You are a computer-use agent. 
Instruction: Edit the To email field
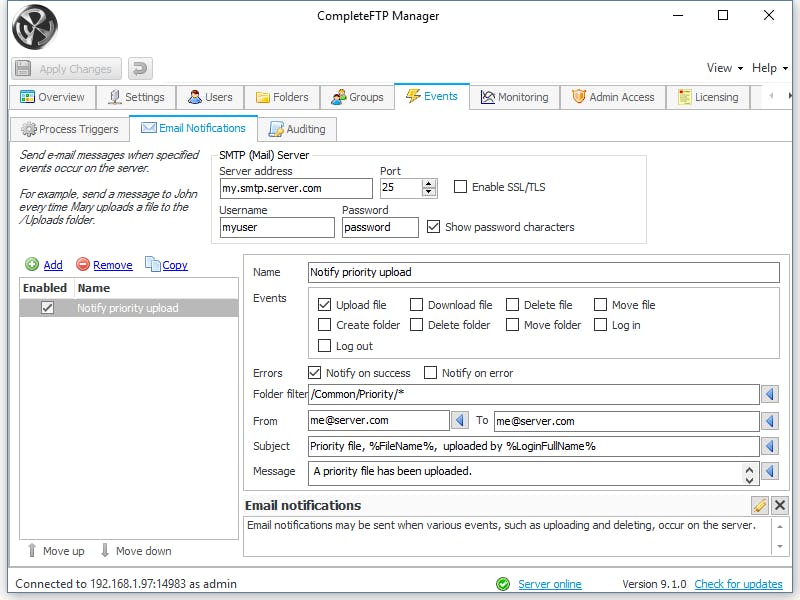(x=627, y=421)
